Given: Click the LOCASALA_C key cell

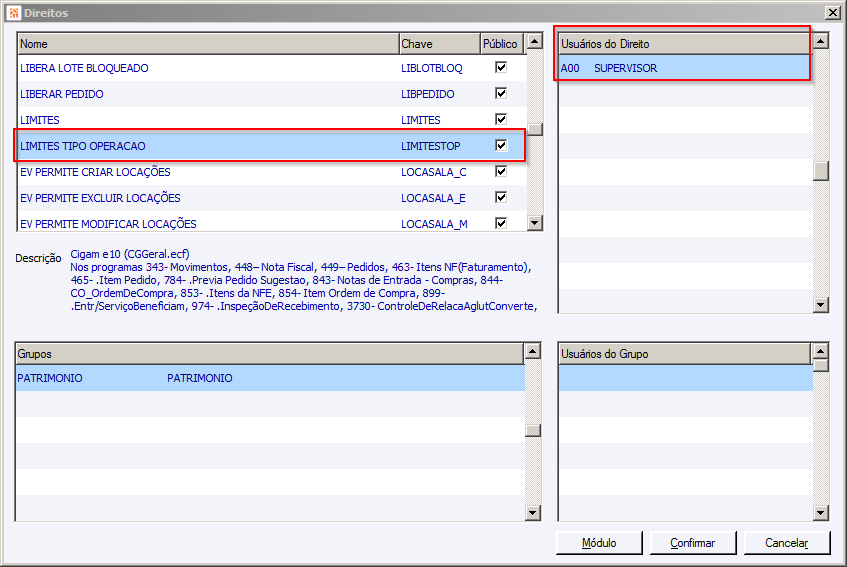Looking at the screenshot, I should tap(434, 172).
